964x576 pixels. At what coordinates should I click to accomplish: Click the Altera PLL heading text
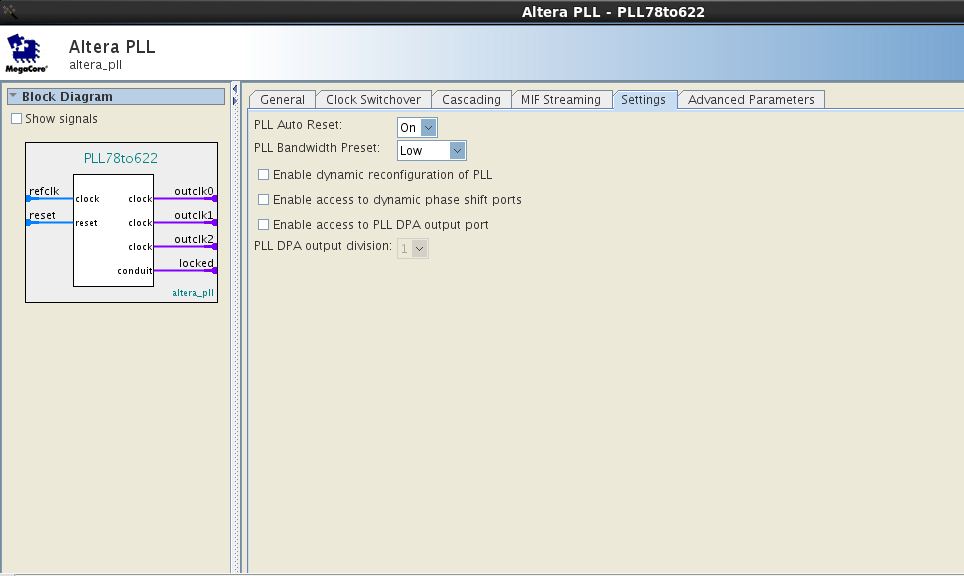click(112, 47)
